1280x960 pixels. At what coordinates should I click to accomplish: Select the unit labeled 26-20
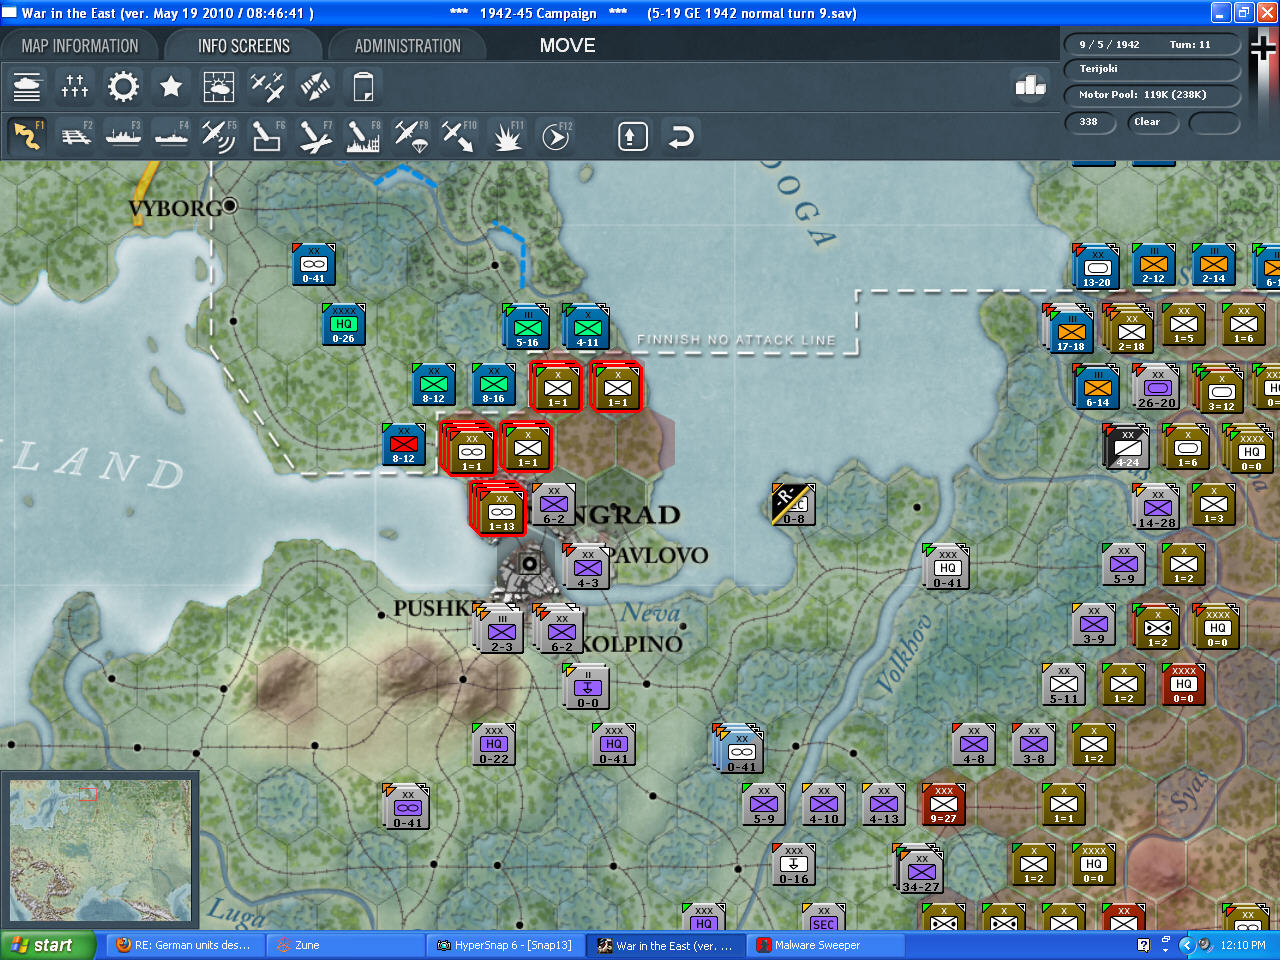click(x=1157, y=387)
